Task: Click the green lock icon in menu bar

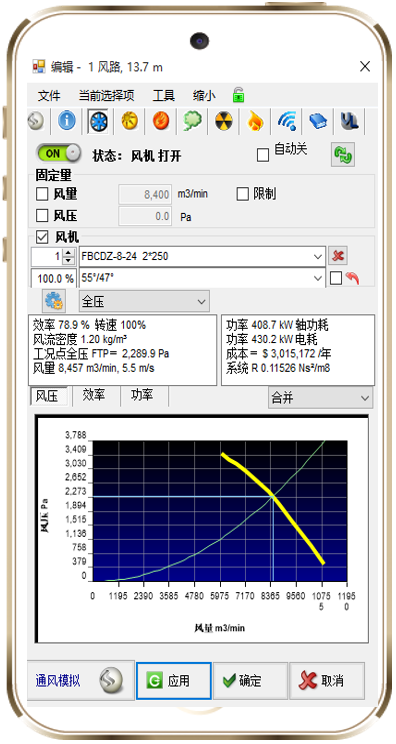Action: click(238, 95)
